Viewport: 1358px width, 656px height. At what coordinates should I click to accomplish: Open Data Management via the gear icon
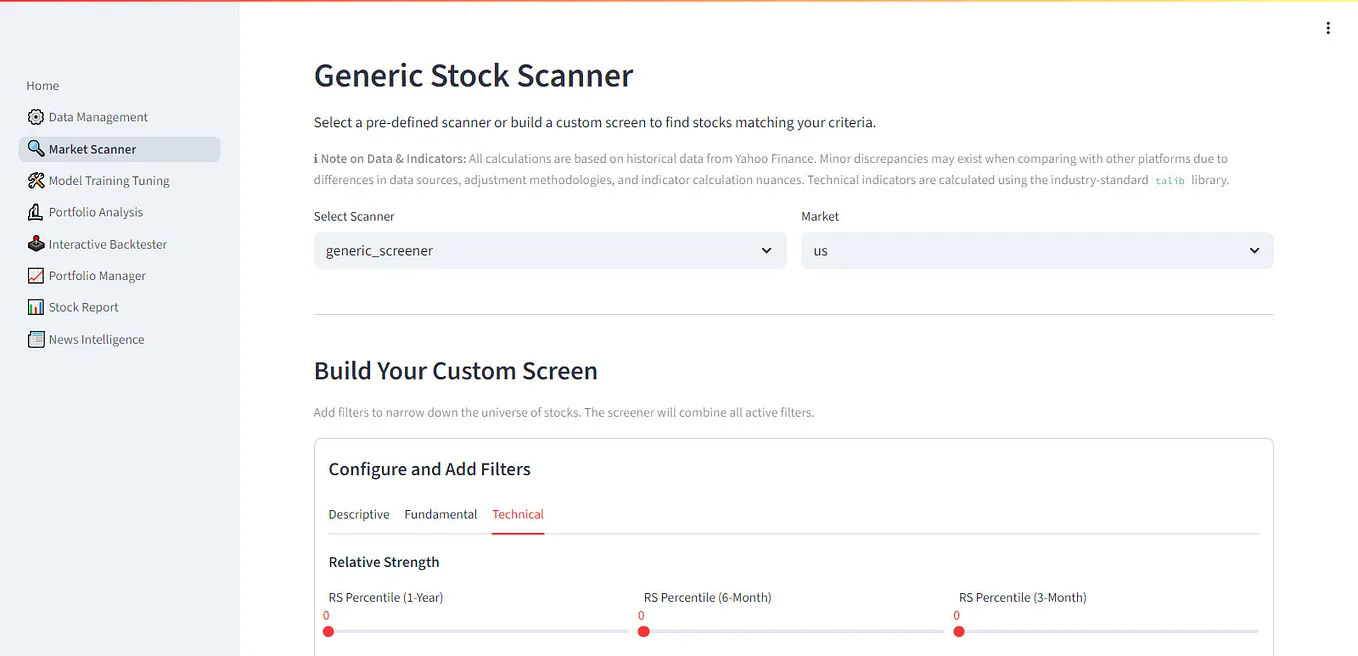pyautogui.click(x=36, y=117)
